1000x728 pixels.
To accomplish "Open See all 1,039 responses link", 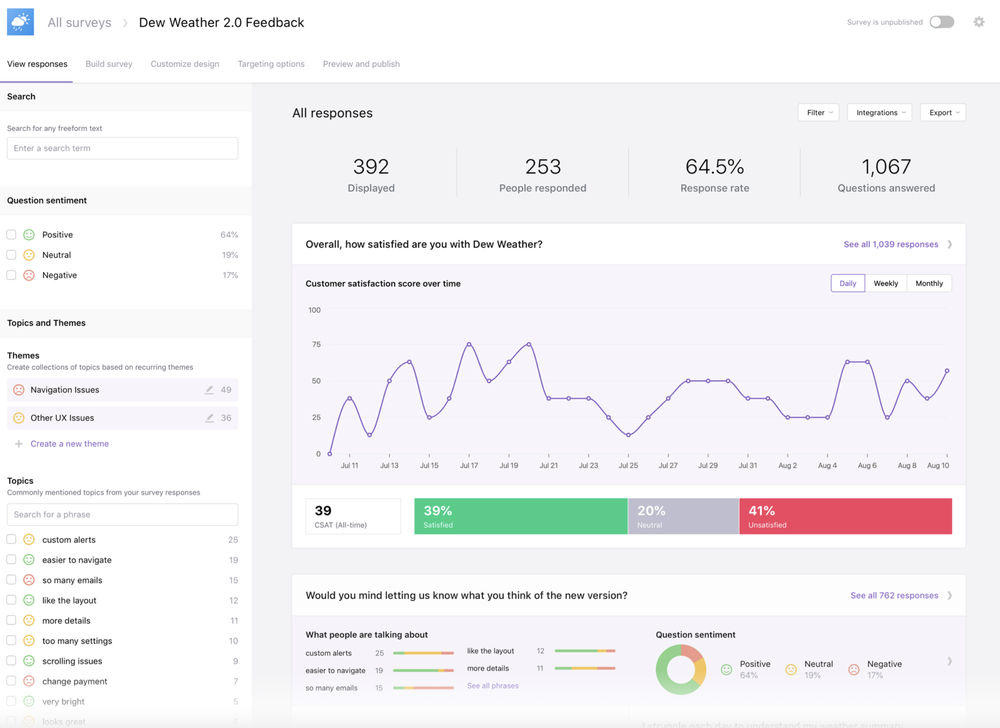I will pos(891,244).
